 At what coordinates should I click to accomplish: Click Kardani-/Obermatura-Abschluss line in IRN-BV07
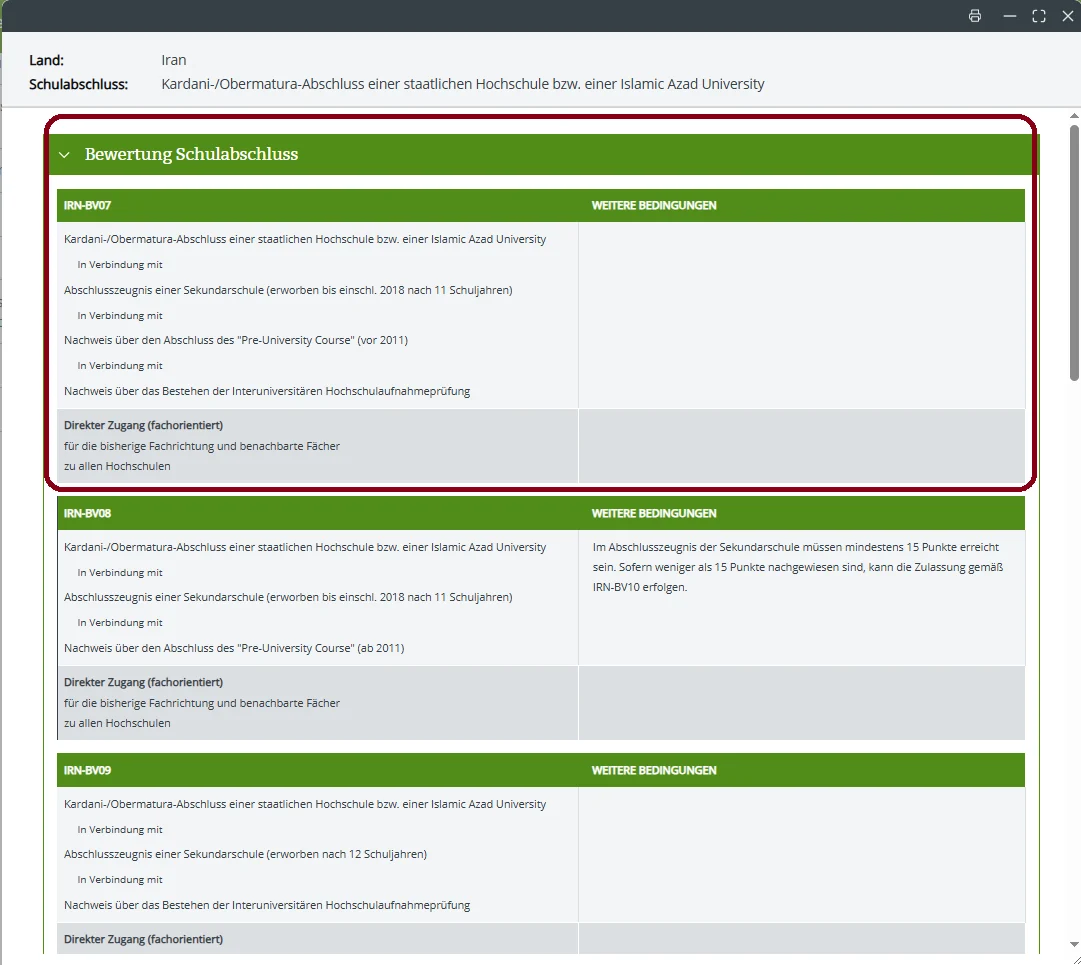pyautogui.click(x=305, y=239)
